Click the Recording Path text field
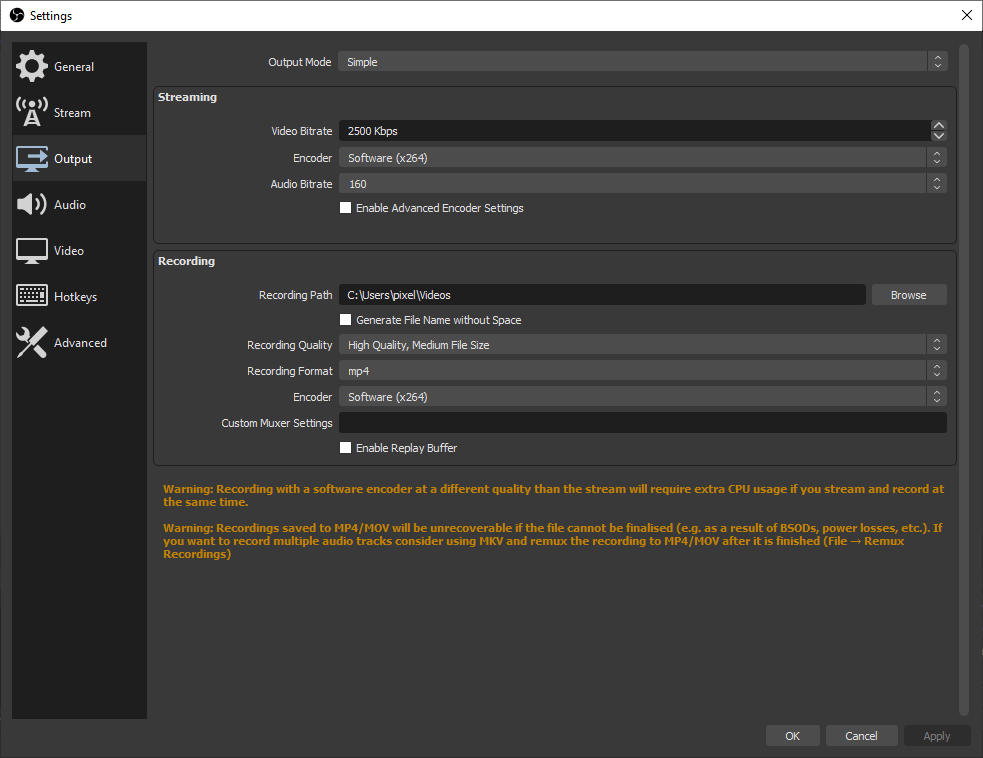 (602, 295)
